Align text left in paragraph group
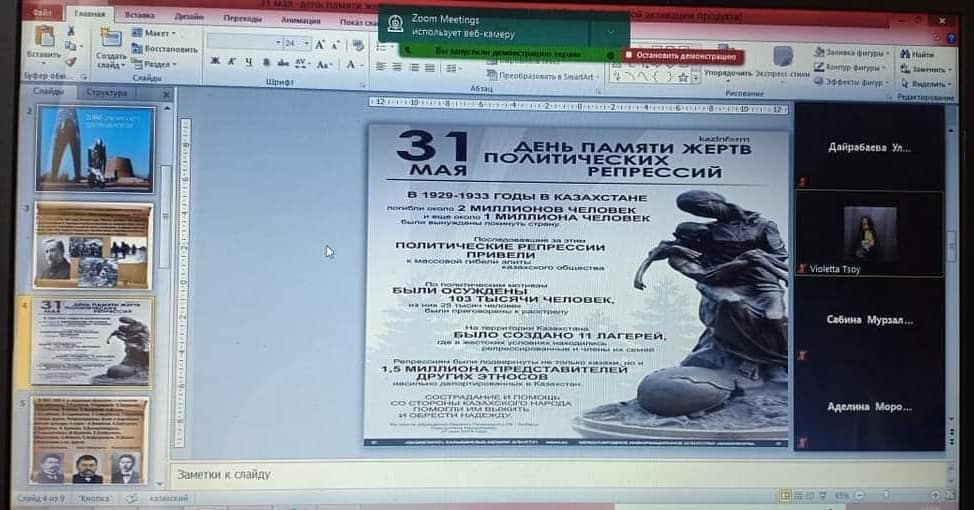This screenshot has width=974, height=510. (x=381, y=67)
